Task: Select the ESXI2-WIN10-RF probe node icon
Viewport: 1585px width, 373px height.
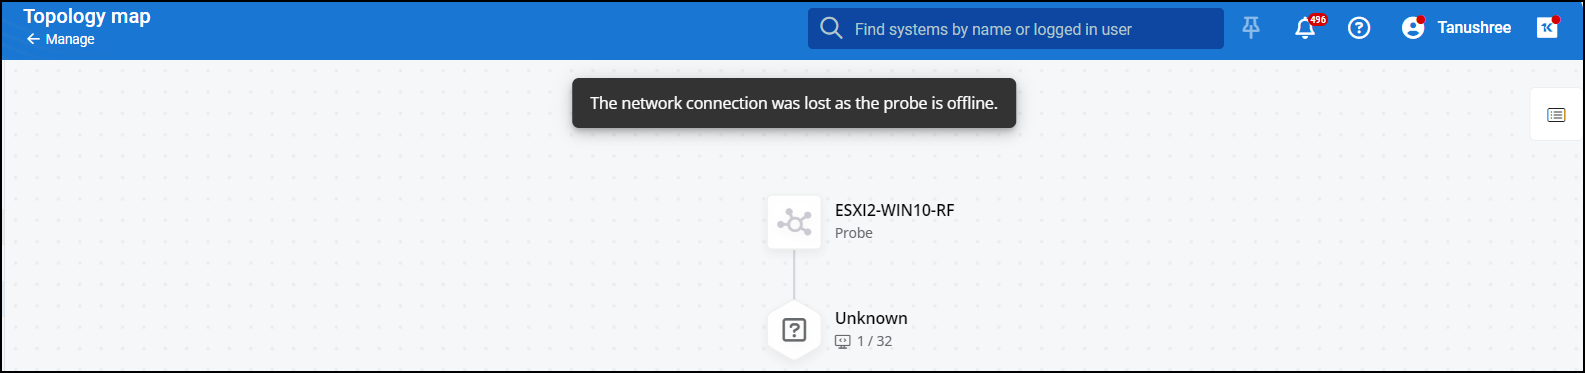Action: [x=794, y=222]
